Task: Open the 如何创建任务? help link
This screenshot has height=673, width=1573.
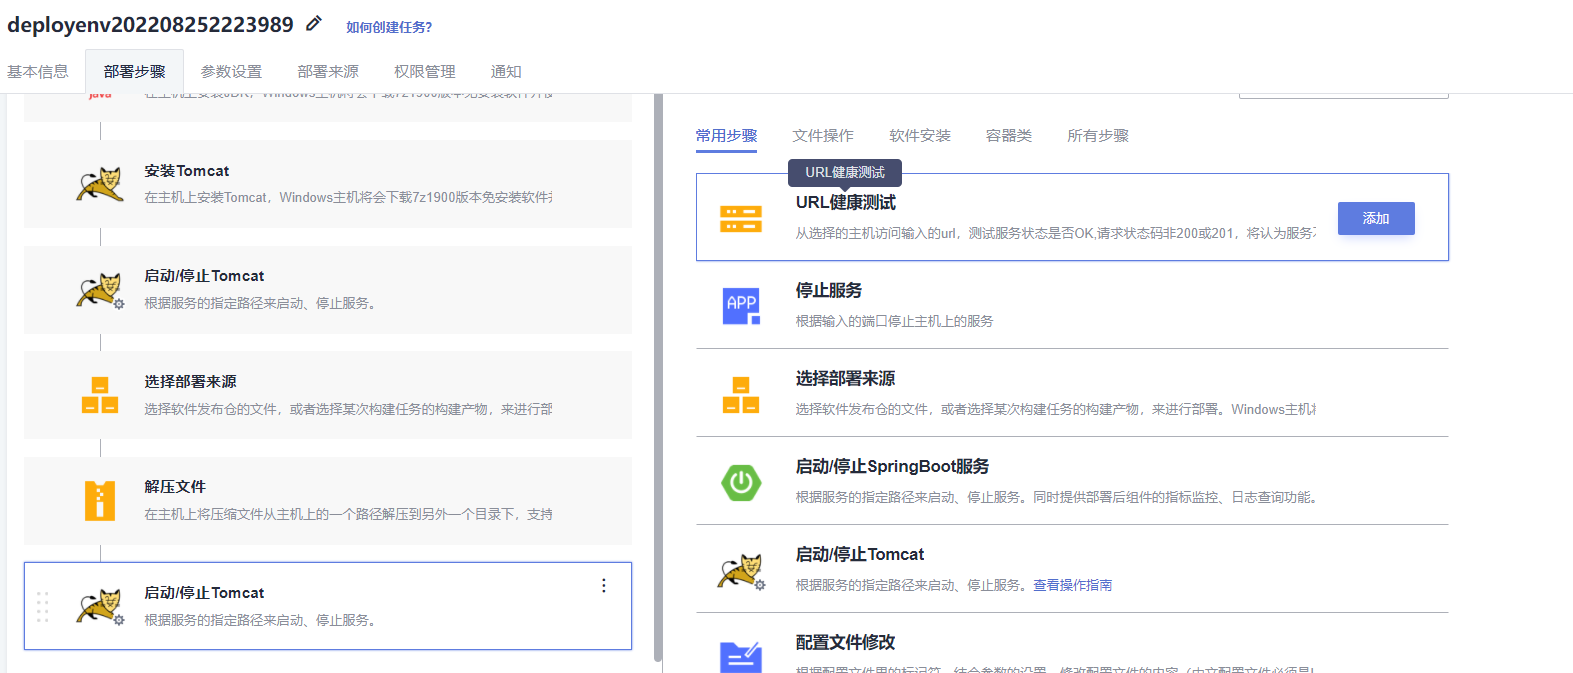Action: pyautogui.click(x=389, y=27)
